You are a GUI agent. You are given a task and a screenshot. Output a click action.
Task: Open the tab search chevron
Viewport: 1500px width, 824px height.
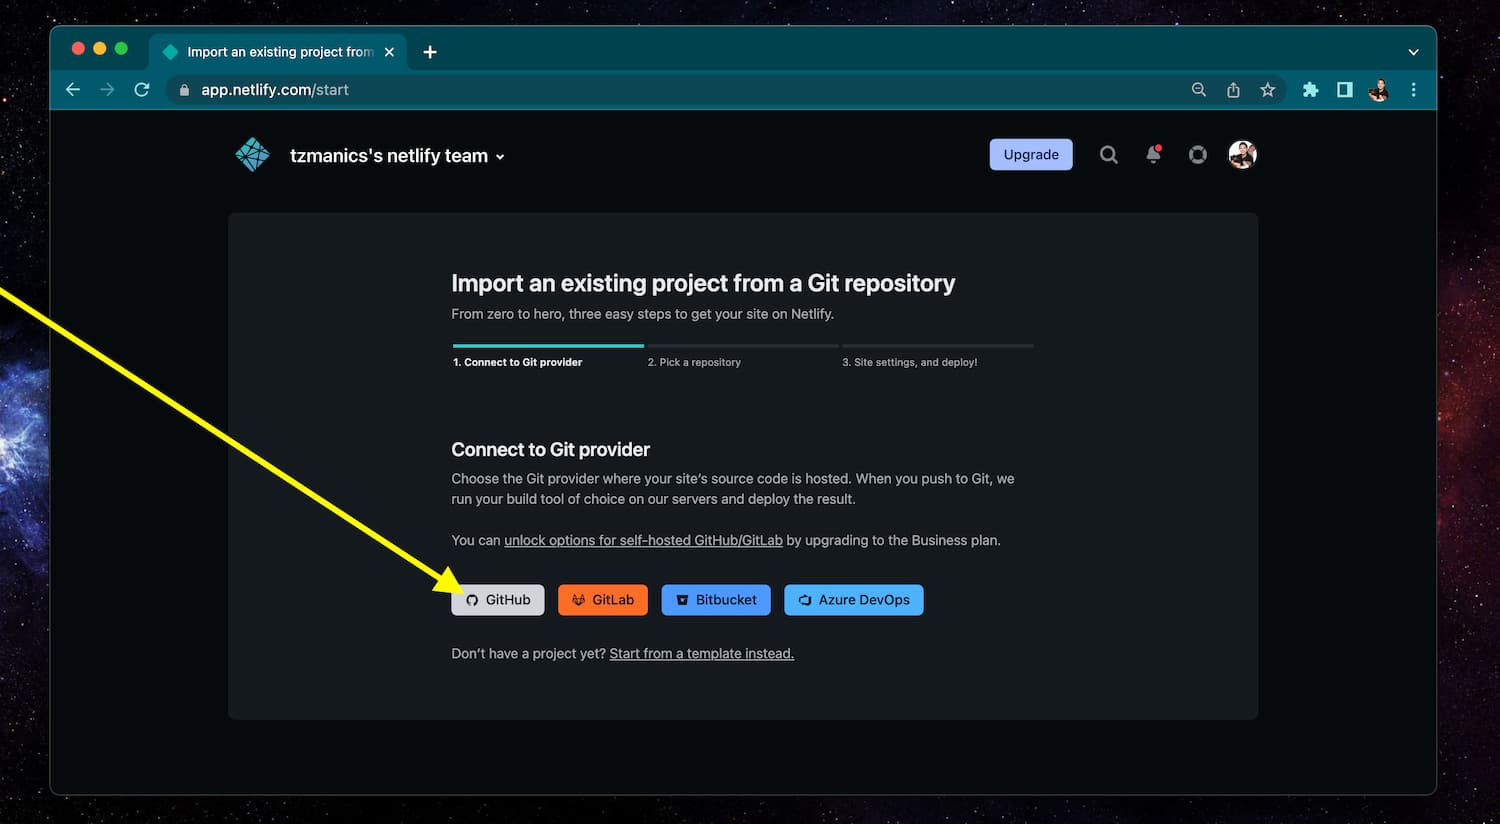click(1413, 52)
